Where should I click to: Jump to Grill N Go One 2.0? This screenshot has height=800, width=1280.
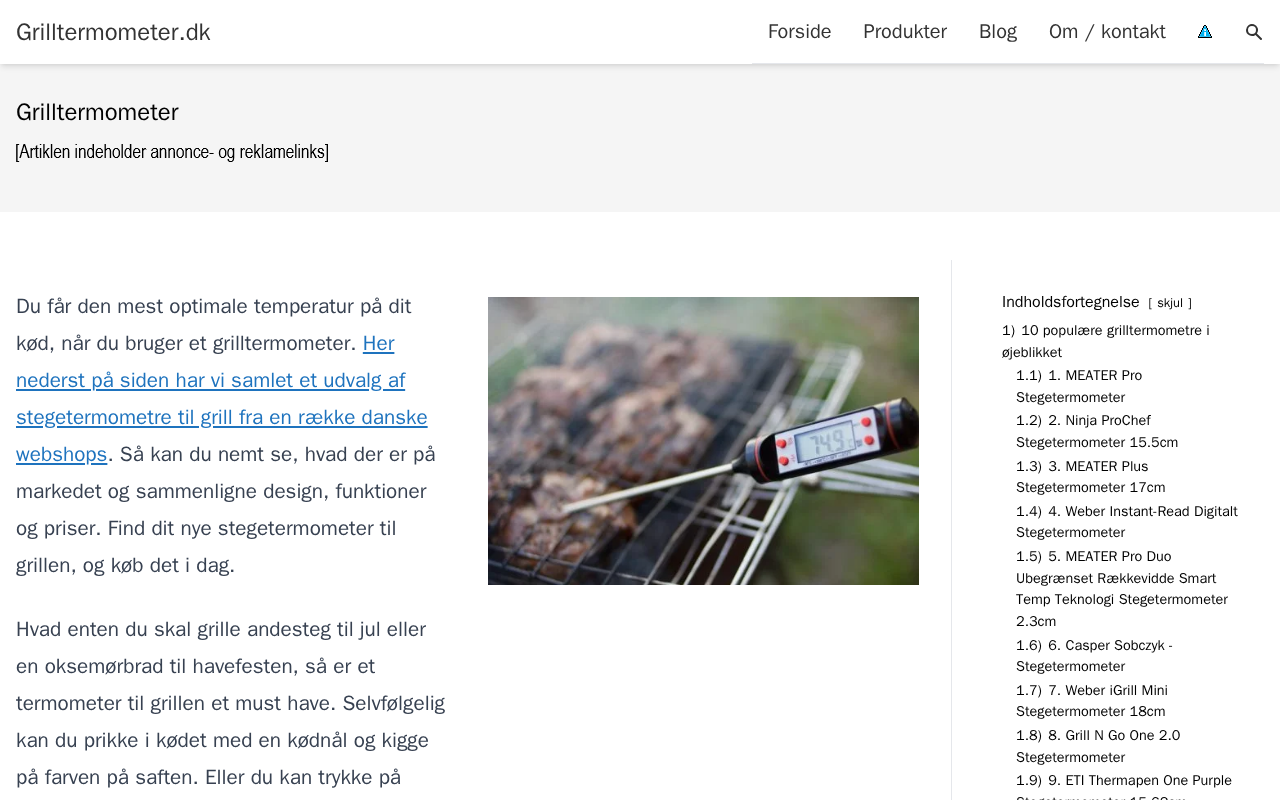1098,746
